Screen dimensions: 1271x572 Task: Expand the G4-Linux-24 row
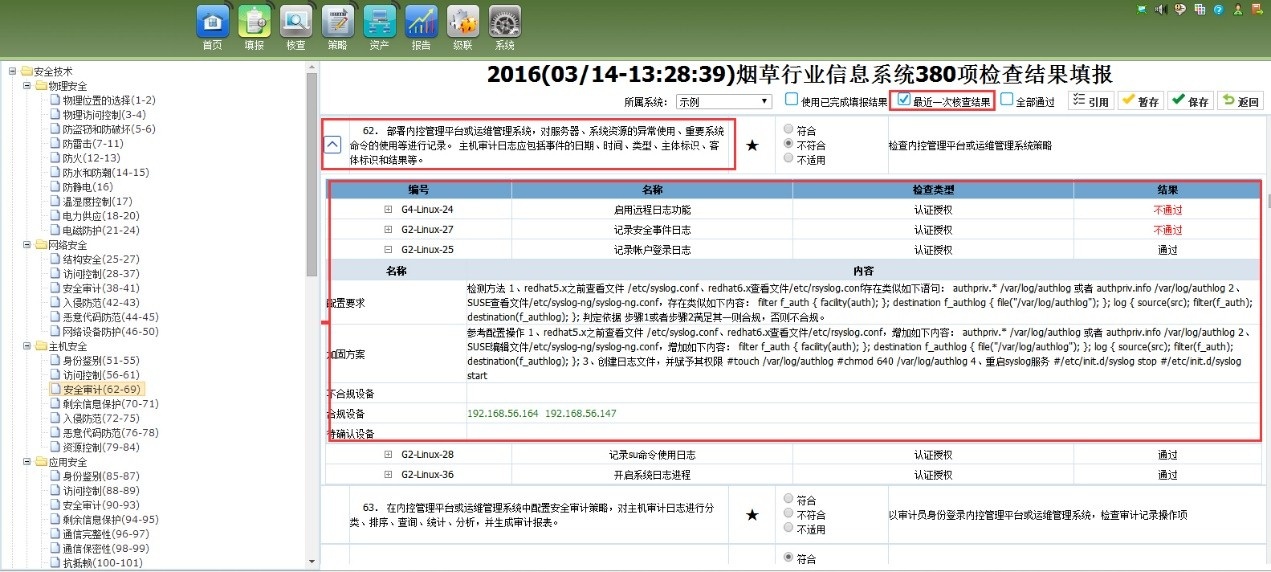point(388,209)
